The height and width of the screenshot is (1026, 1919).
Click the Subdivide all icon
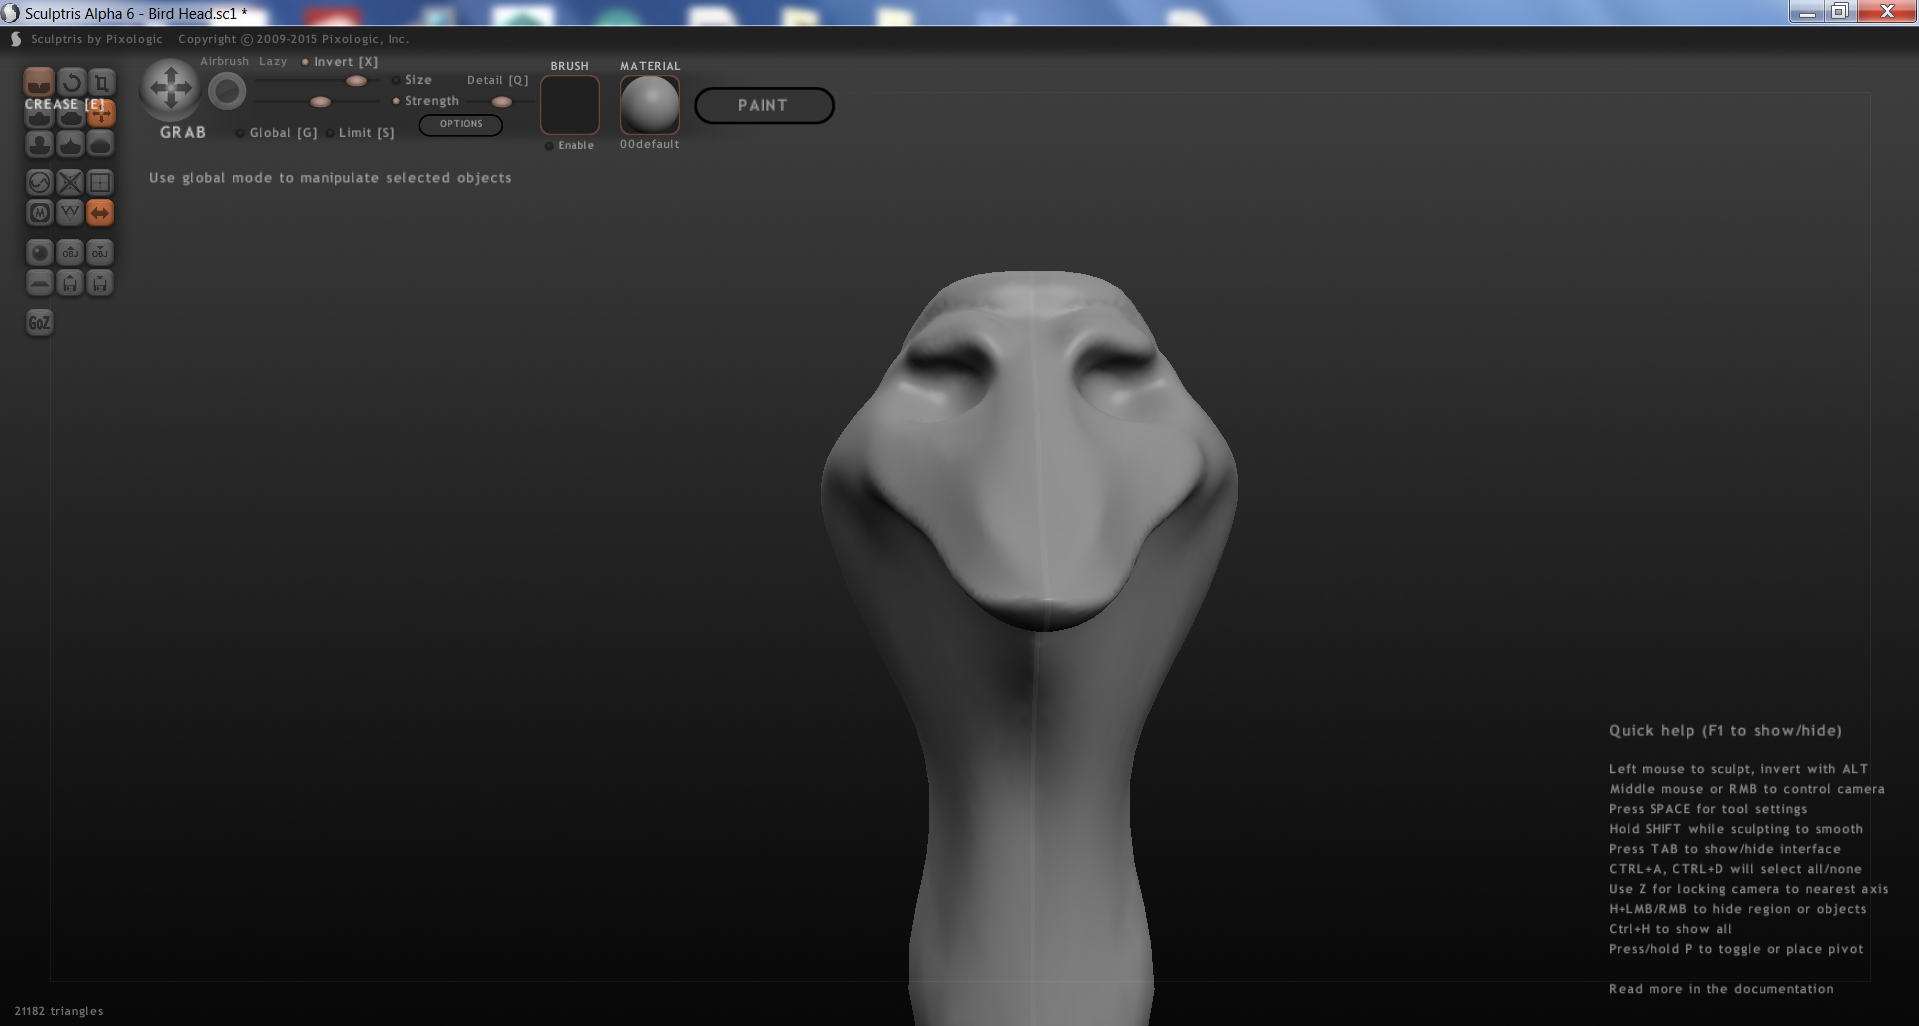point(101,182)
